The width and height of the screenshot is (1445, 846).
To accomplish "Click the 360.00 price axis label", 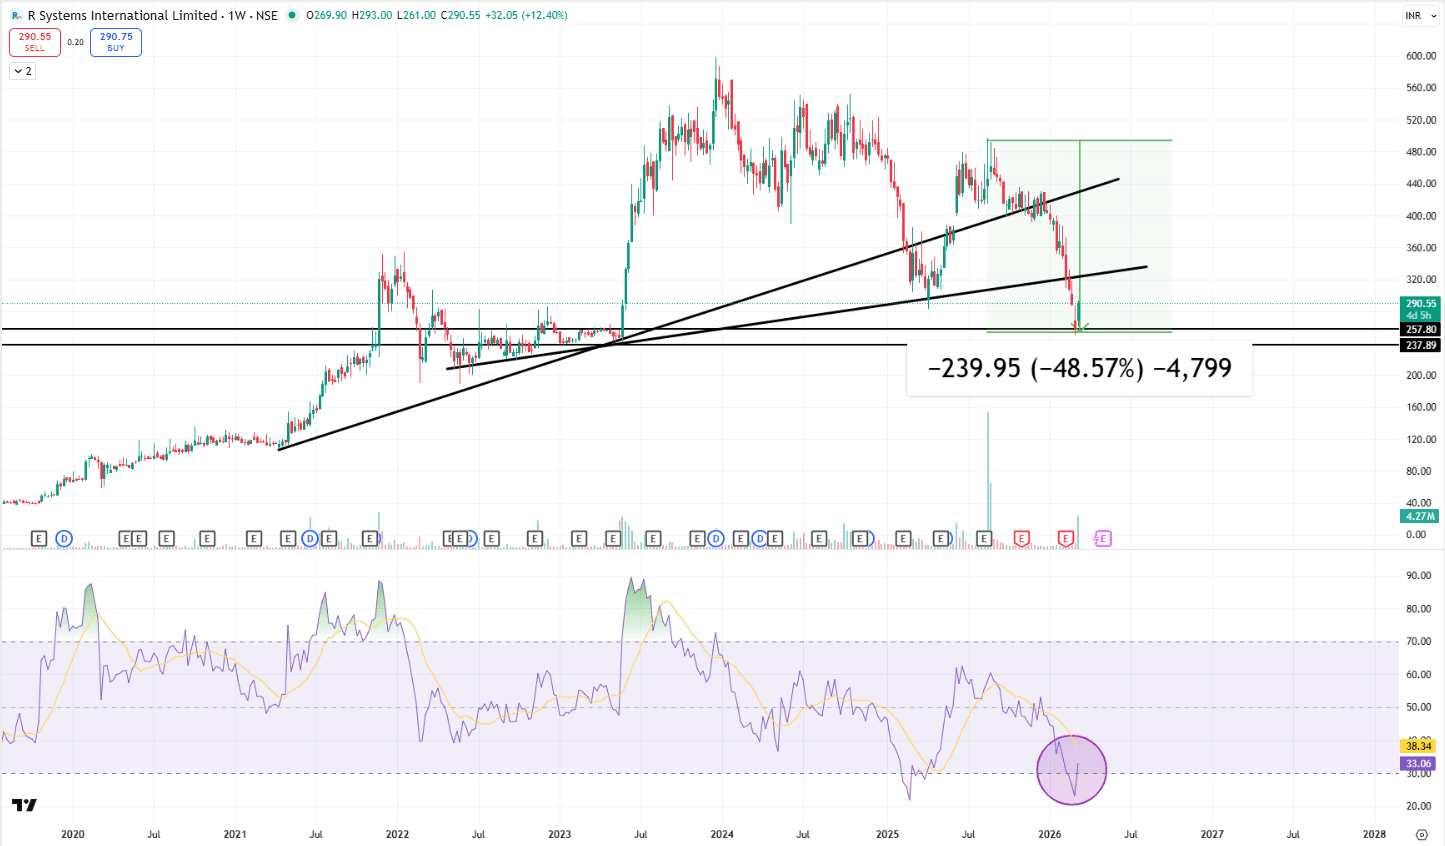I will coord(1421,248).
